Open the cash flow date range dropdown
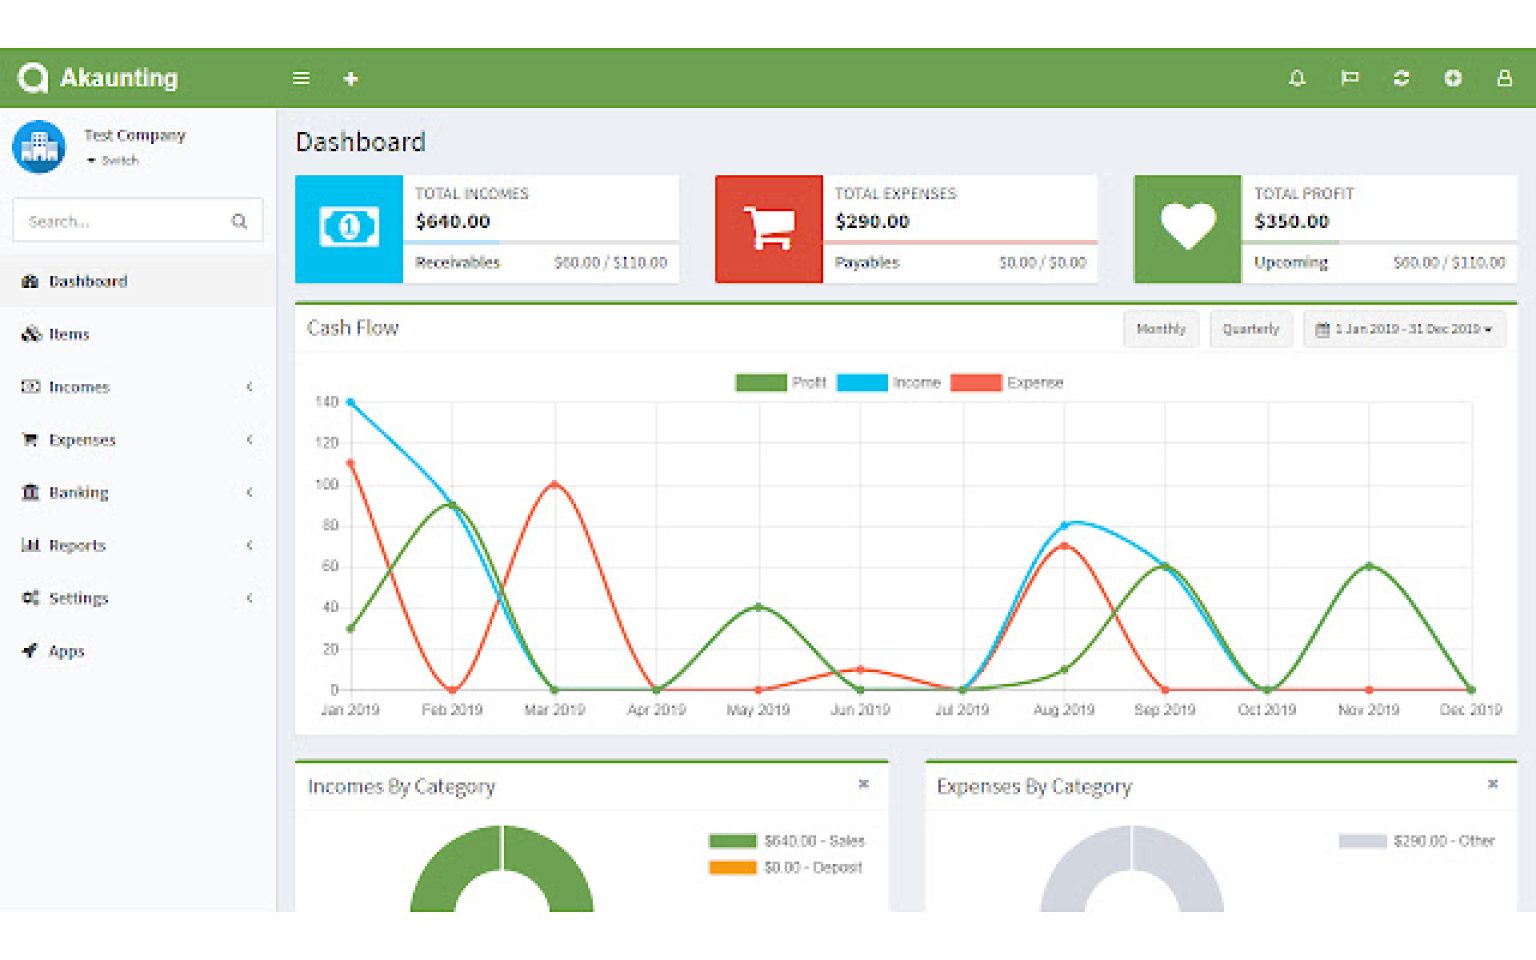The image size is (1536, 960). 1404,329
